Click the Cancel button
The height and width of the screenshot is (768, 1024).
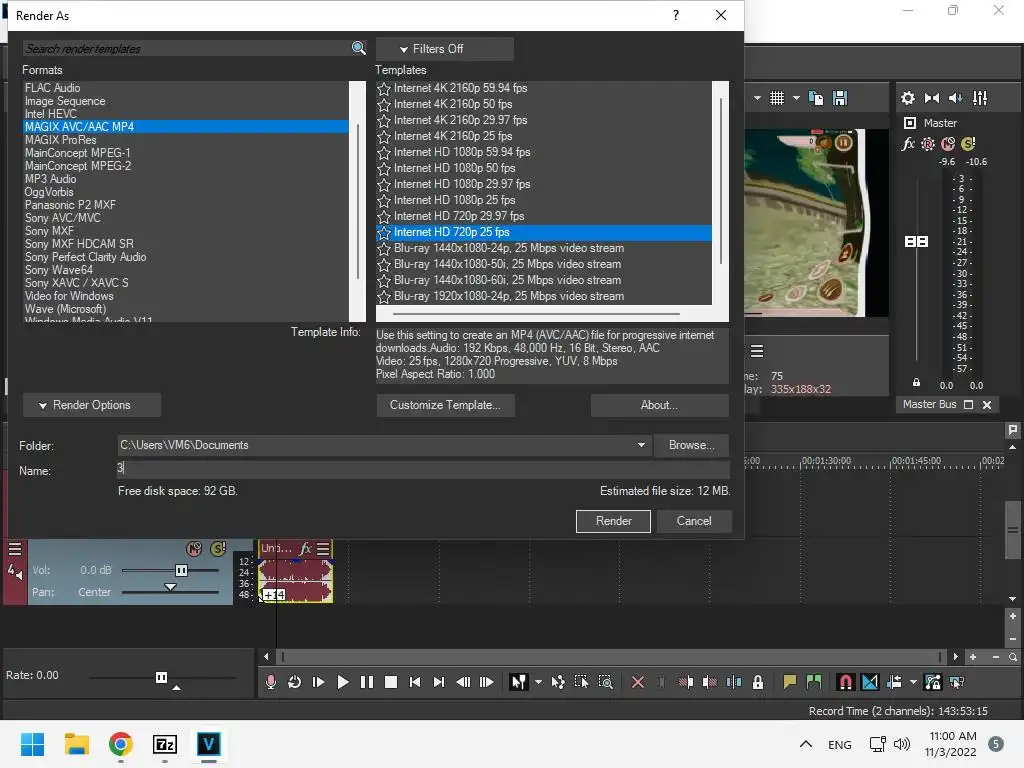(x=694, y=521)
